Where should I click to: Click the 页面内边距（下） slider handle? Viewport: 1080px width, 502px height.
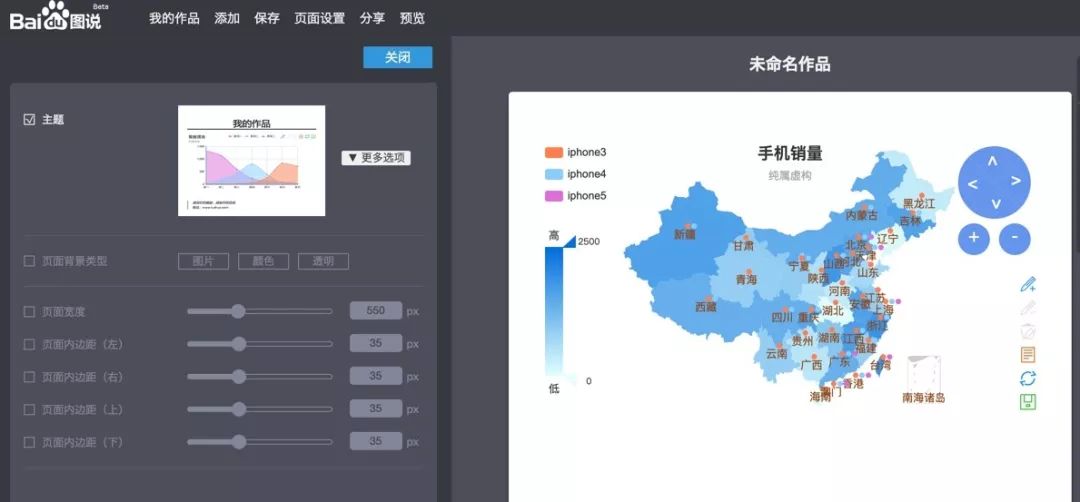[x=238, y=441]
